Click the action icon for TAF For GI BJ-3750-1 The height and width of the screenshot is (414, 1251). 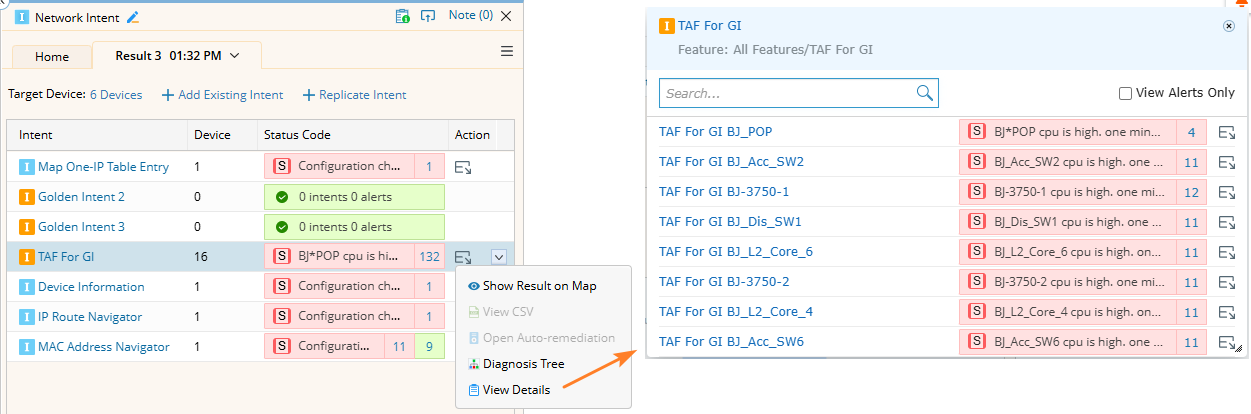(x=1227, y=192)
